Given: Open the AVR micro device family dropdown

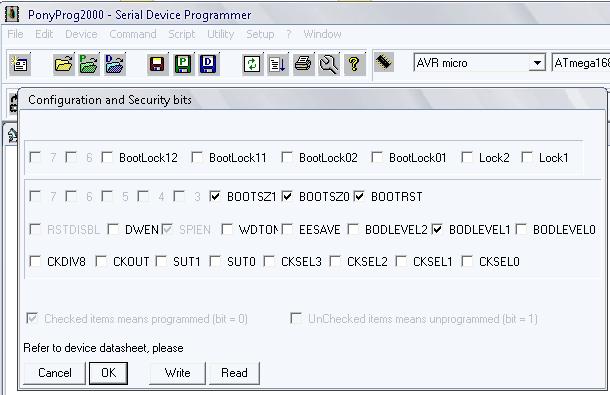Looking at the screenshot, I should [537, 63].
